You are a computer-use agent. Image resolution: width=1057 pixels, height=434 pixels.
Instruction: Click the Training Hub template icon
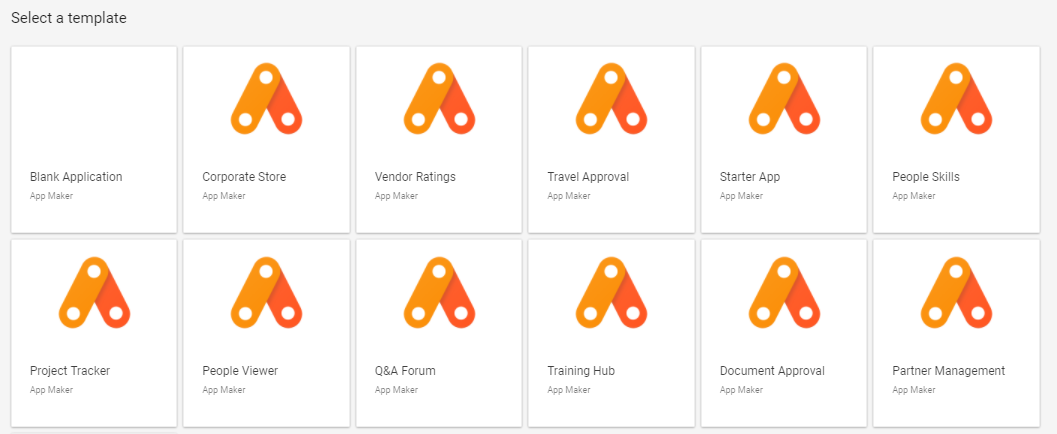[611, 293]
